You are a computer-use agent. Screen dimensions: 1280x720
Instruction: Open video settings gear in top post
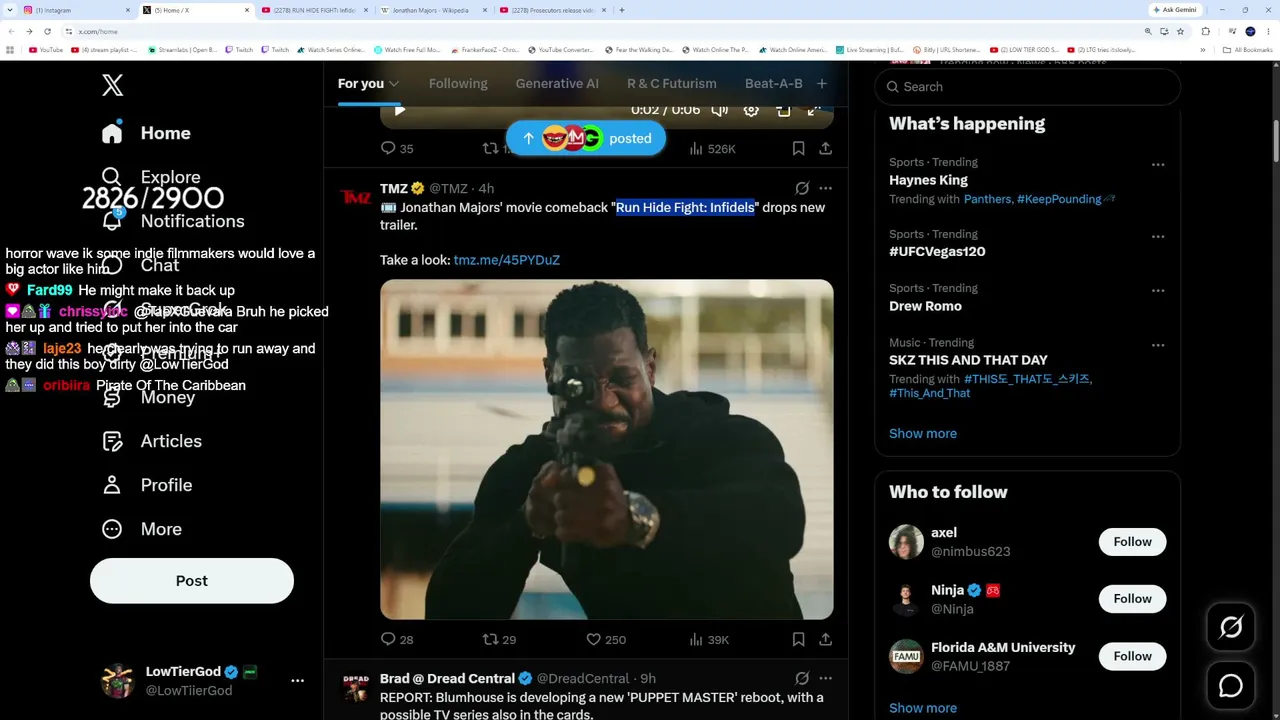click(751, 110)
